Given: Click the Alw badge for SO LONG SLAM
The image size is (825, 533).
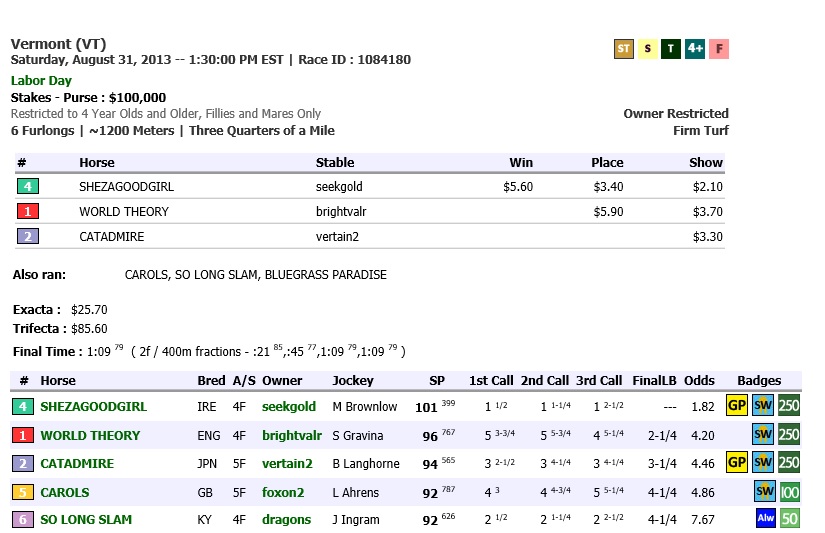Looking at the screenshot, I should [x=767, y=520].
